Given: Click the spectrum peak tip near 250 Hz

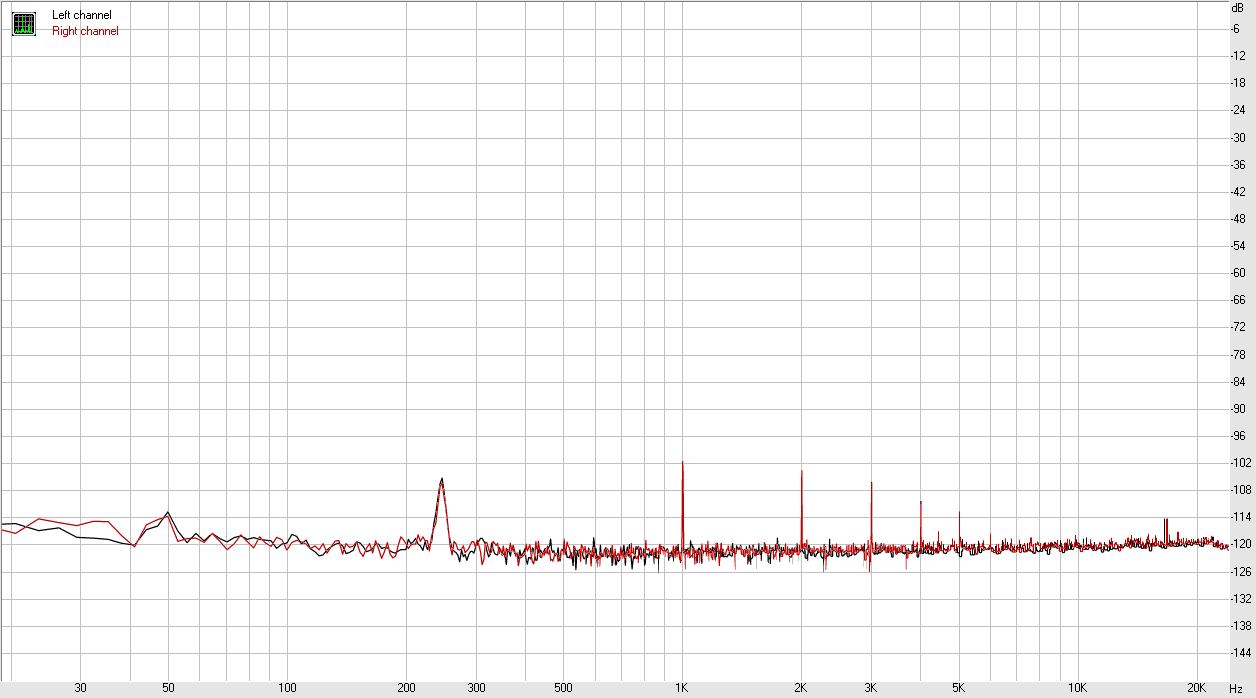Looking at the screenshot, I should (441, 479).
